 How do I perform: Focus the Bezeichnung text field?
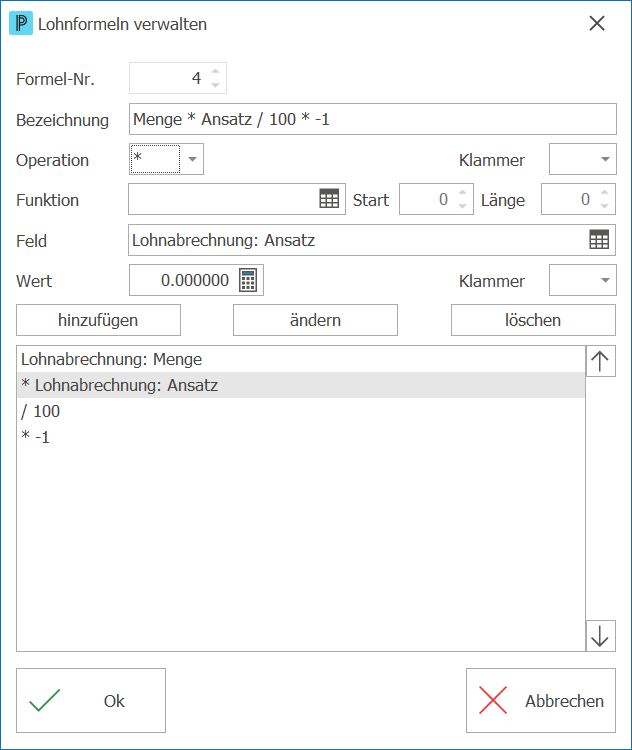(373, 119)
